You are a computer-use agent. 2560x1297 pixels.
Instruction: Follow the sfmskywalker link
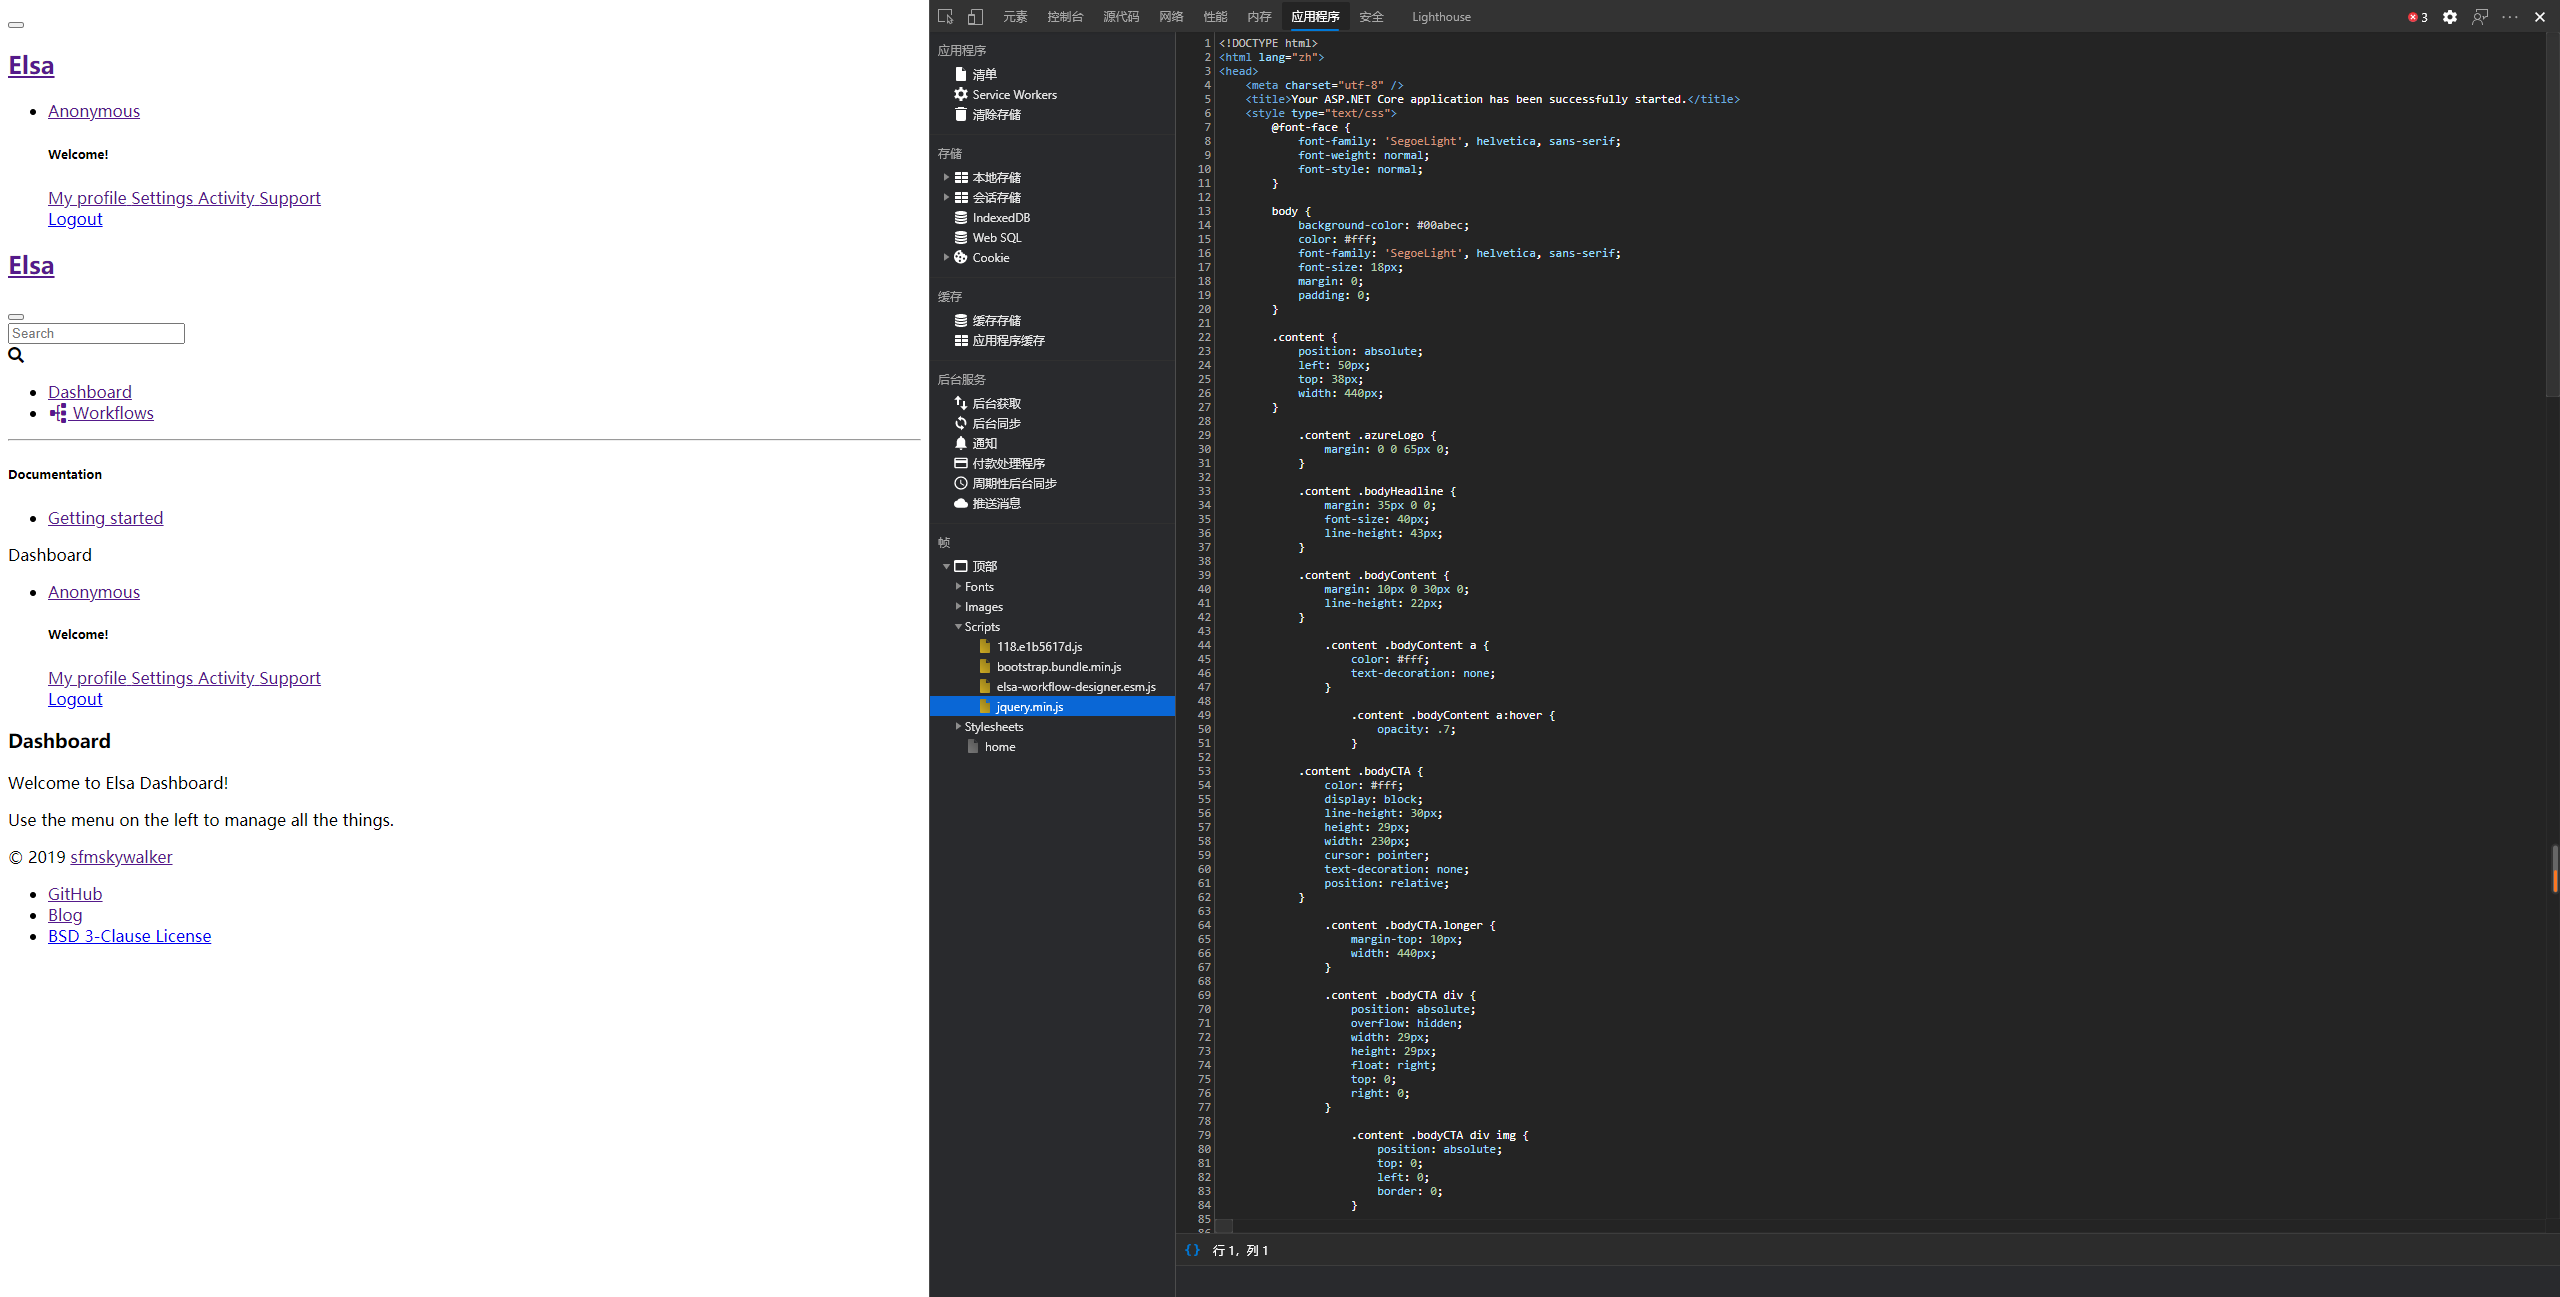(121, 857)
